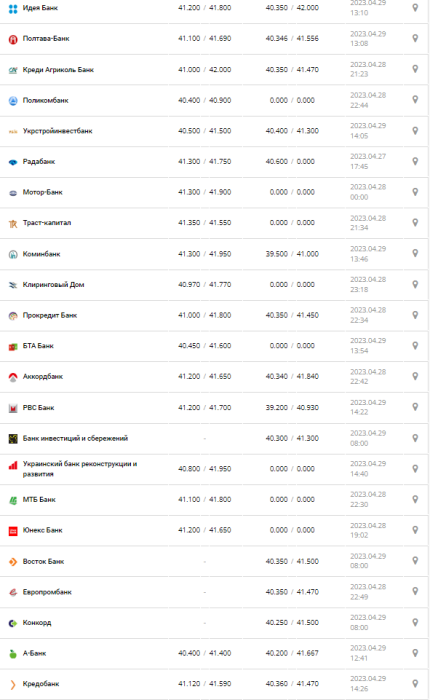Click the Креди Агриколь Банк logo icon
Screen dimensions: 430x700
pos(13,70)
